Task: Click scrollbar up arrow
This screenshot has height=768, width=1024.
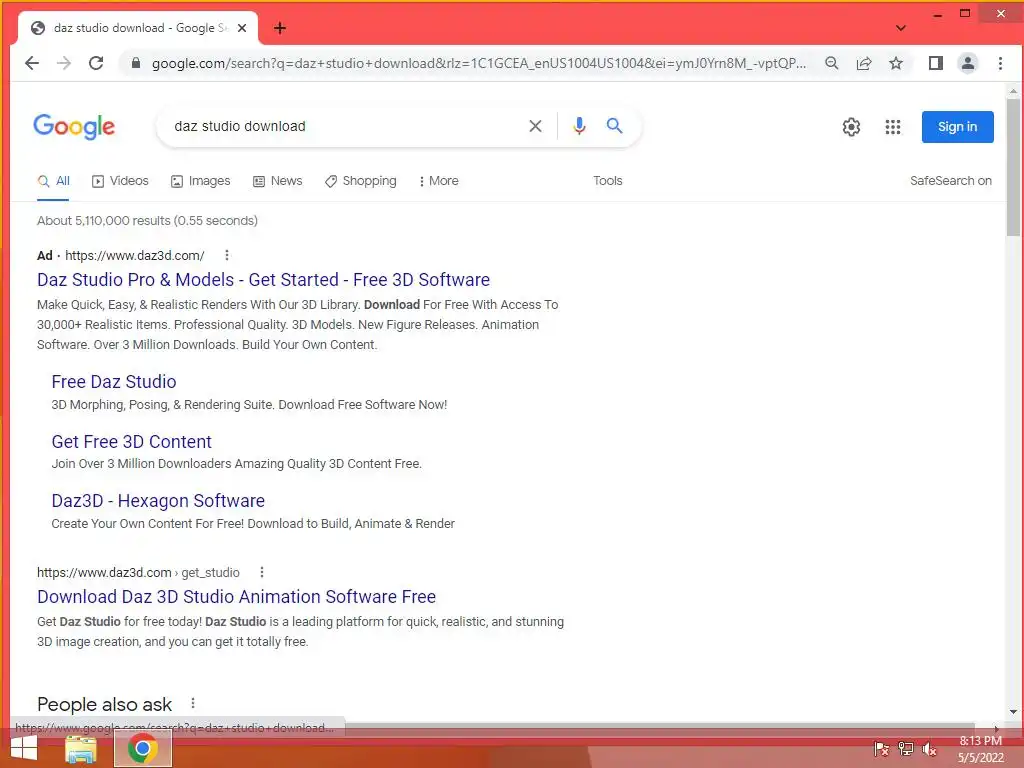Action: 1013,91
